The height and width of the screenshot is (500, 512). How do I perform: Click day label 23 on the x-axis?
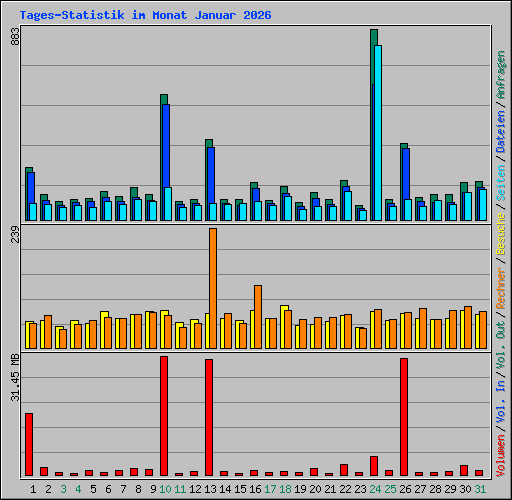point(360,489)
